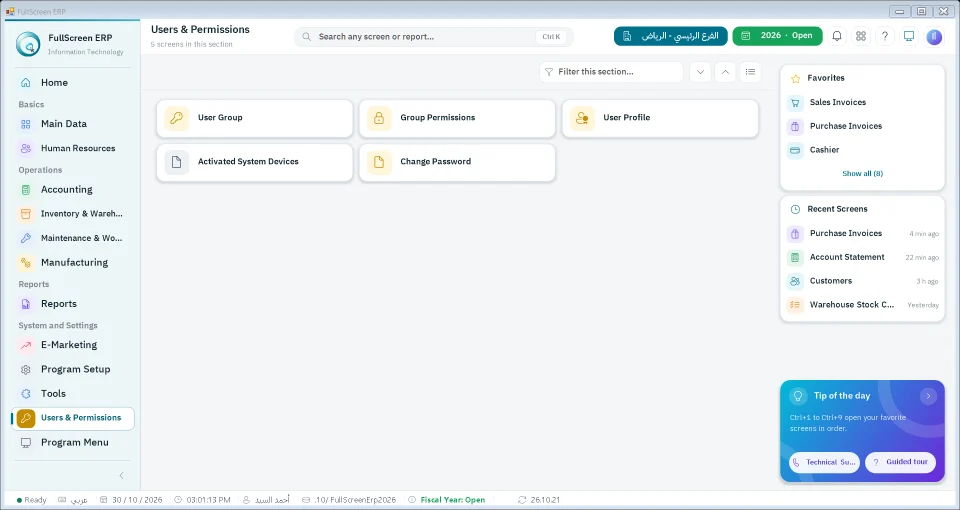Open Main Data in sidebar
Image resolution: width=960 pixels, height=510 pixels.
click(73, 124)
